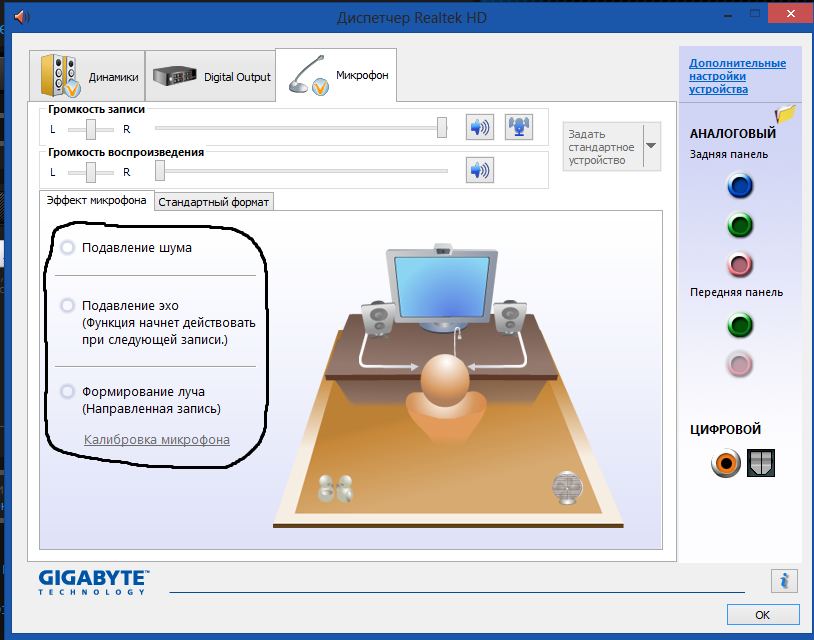Viewport: 814px width, 640px height.
Task: Click the Задать стандартное устройство button
Action: click(603, 147)
